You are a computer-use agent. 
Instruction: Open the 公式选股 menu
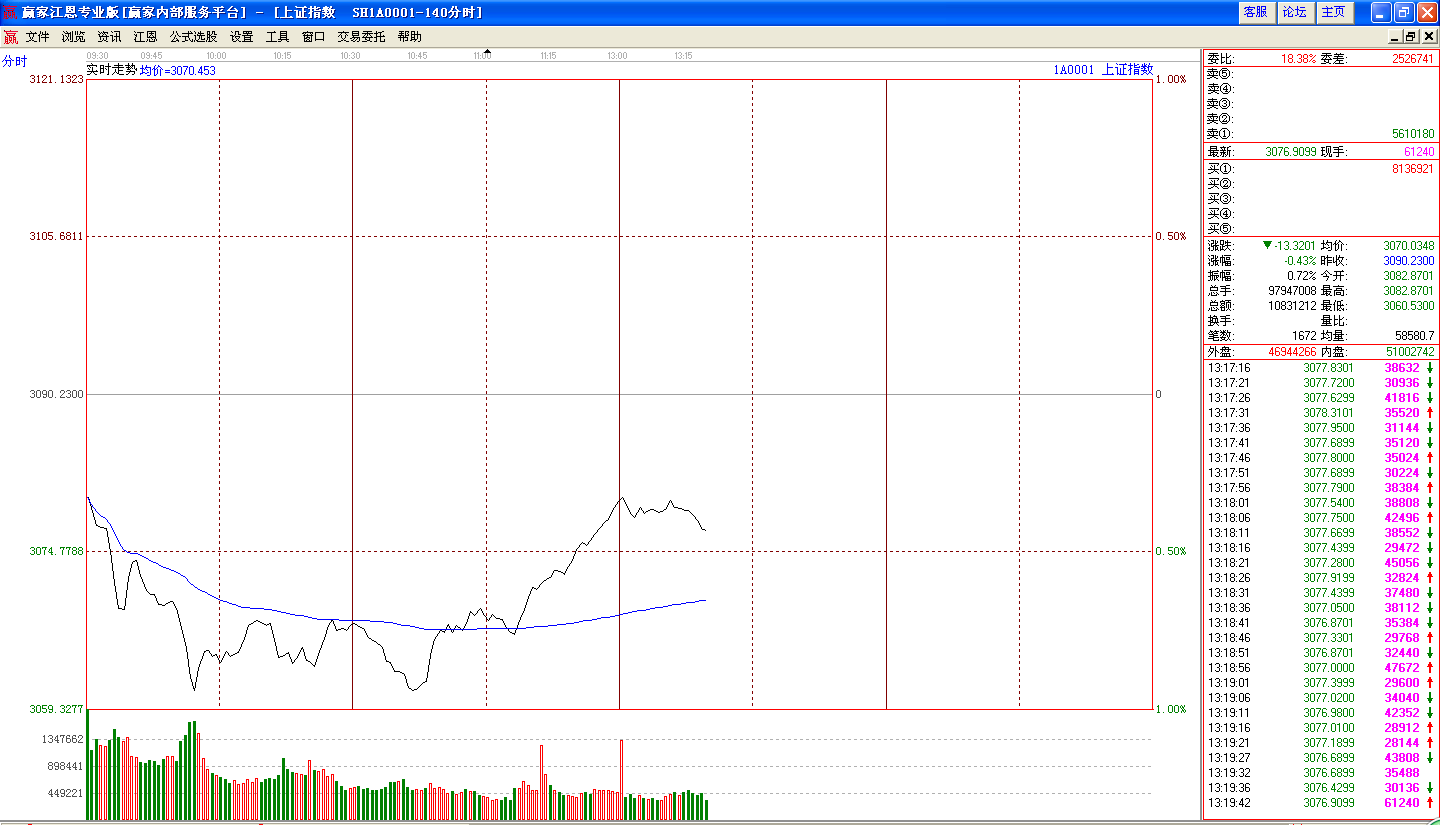(x=193, y=37)
